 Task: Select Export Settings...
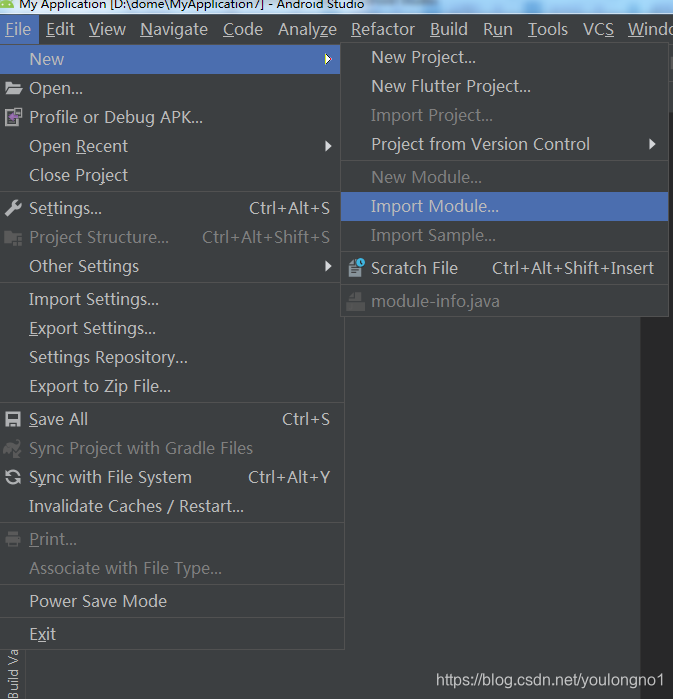tap(172, 328)
